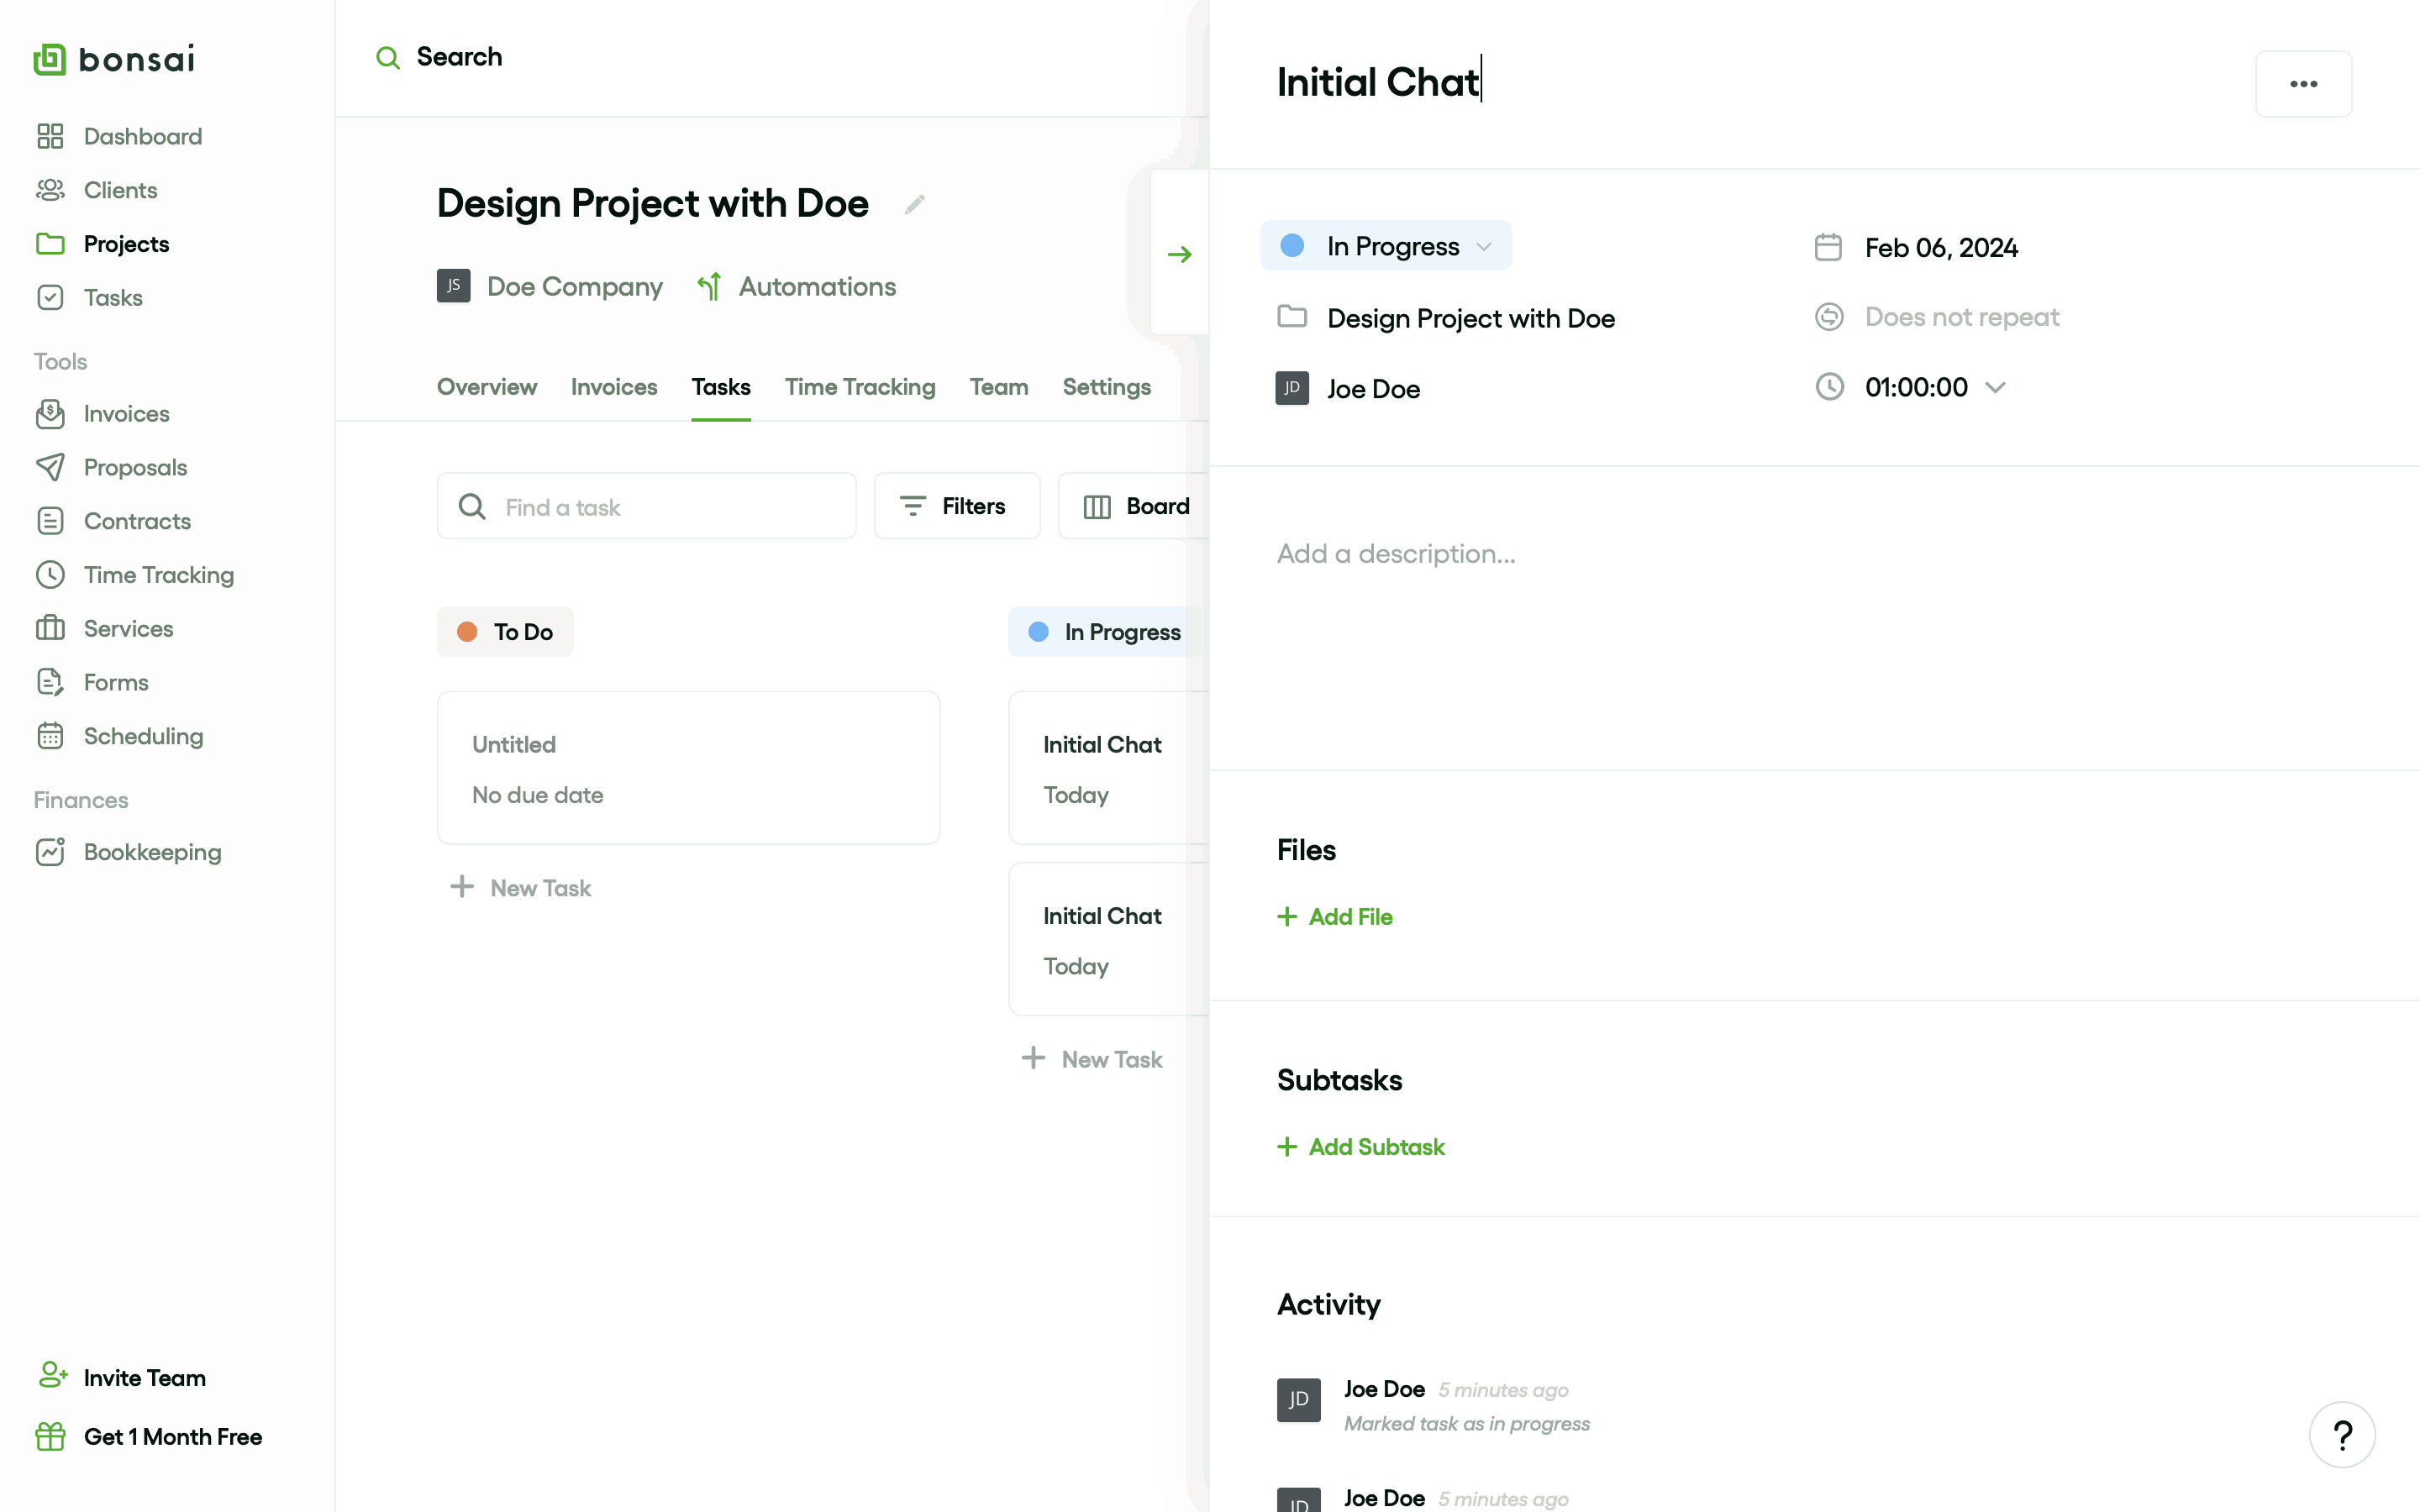Click the Add a description field
The image size is (2420, 1512).
click(x=1395, y=554)
